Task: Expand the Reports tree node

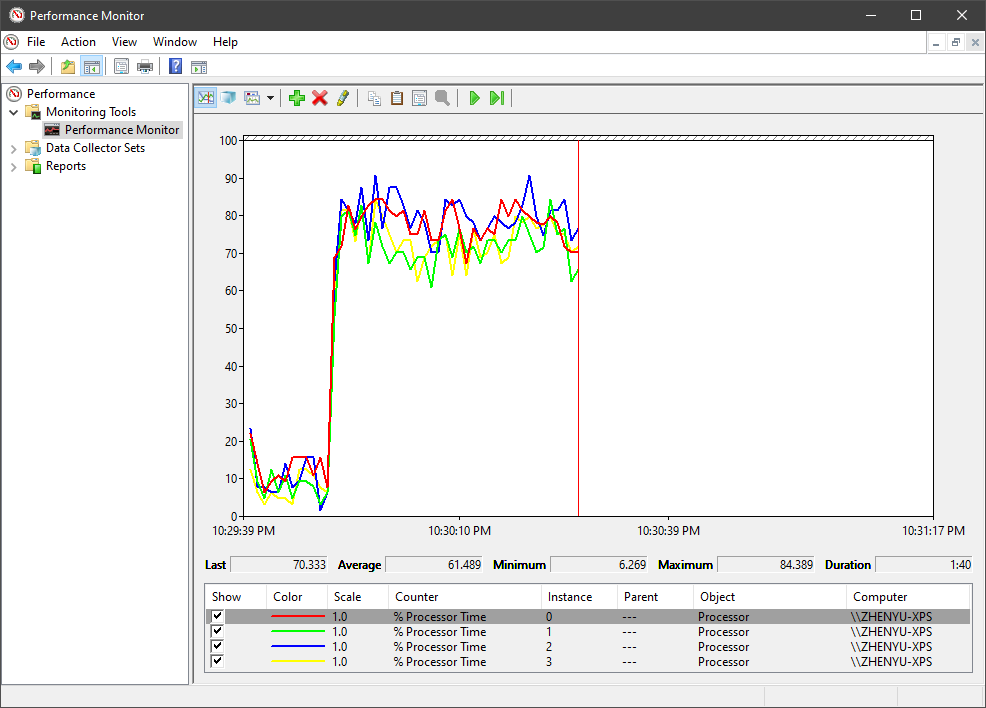Action: coord(14,166)
